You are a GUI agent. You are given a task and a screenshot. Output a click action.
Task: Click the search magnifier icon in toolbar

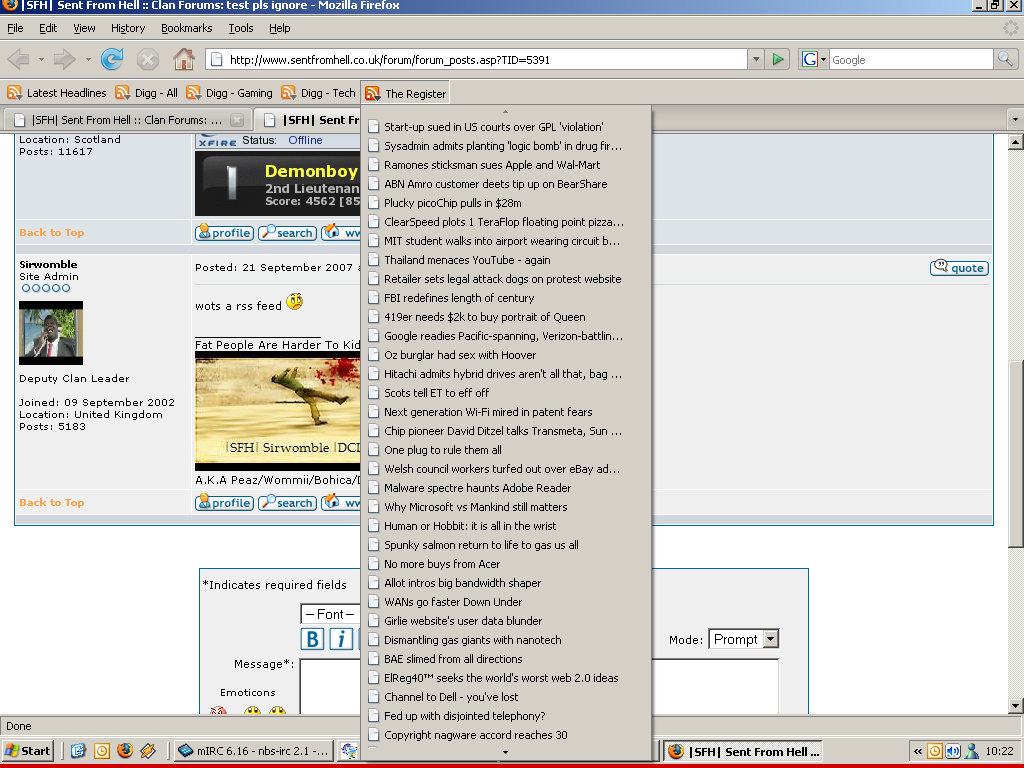pos(1005,60)
